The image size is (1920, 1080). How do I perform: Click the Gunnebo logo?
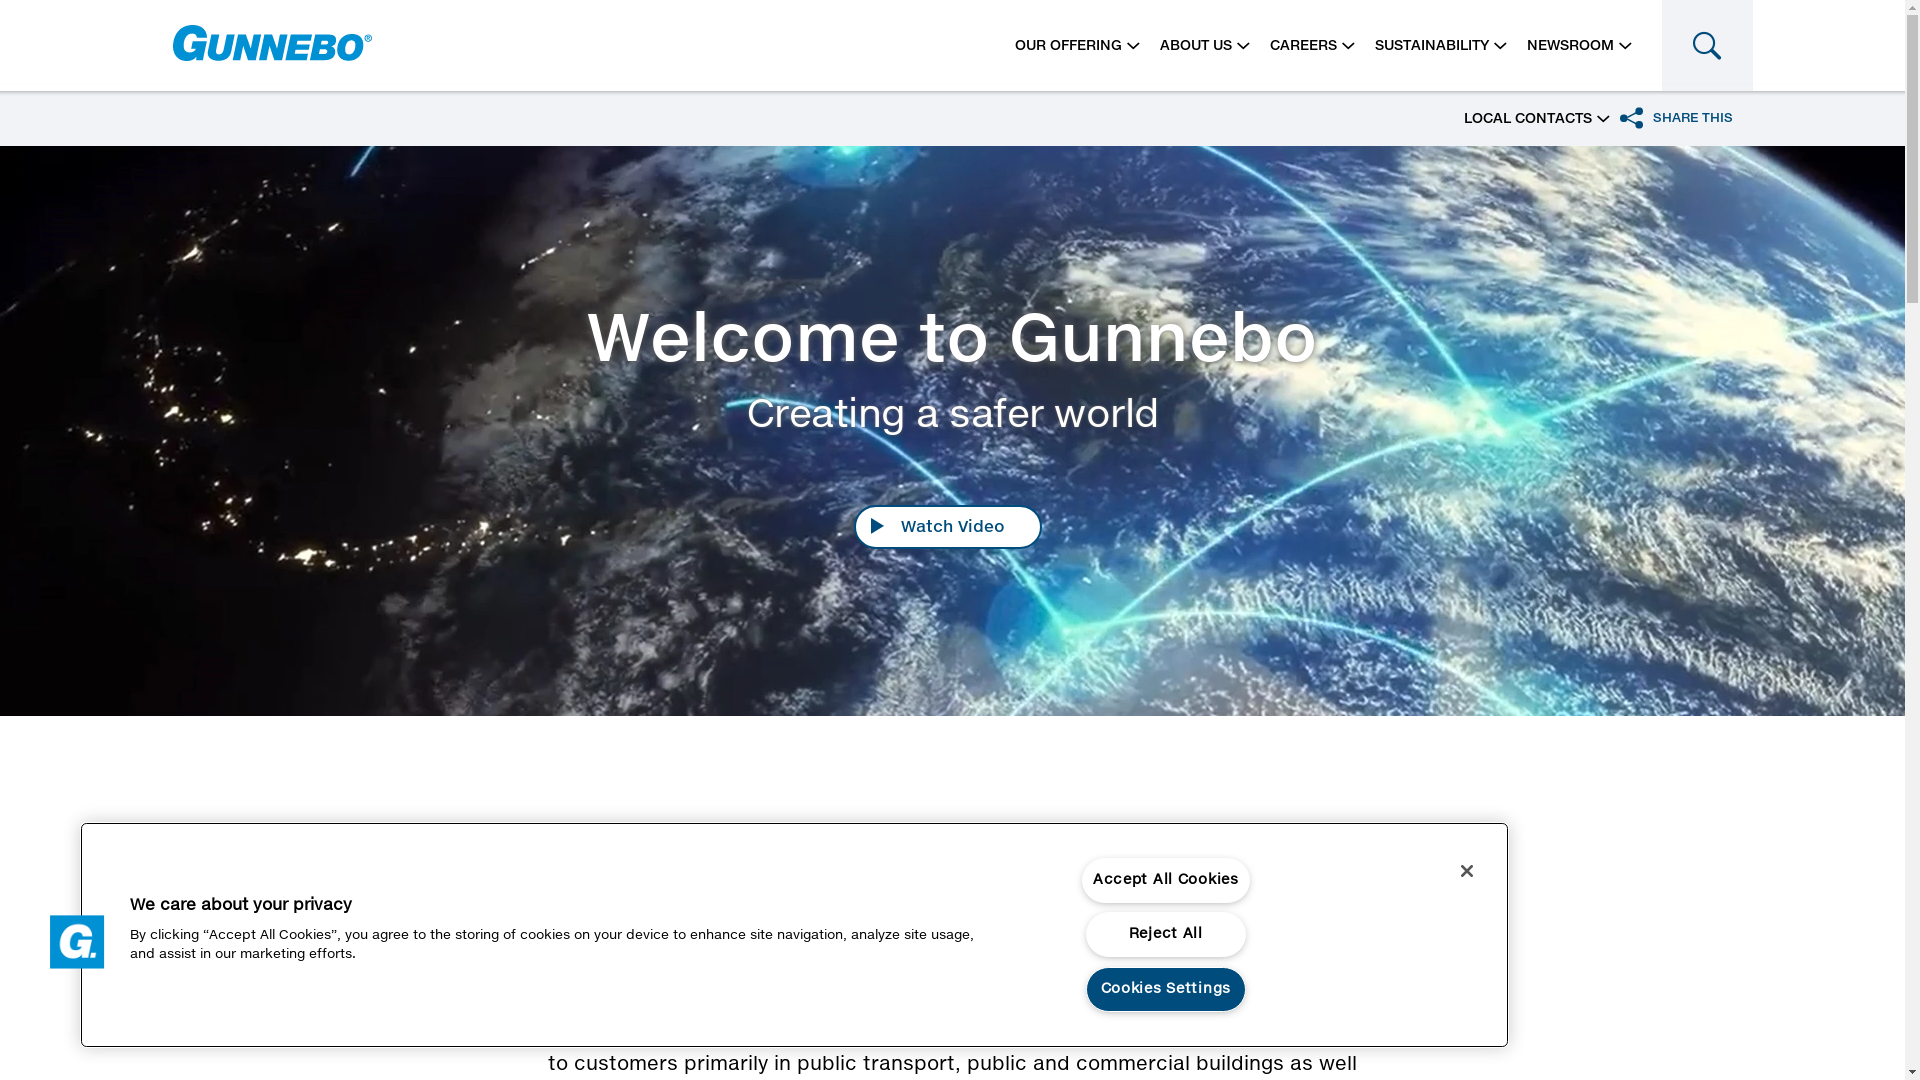(x=272, y=44)
